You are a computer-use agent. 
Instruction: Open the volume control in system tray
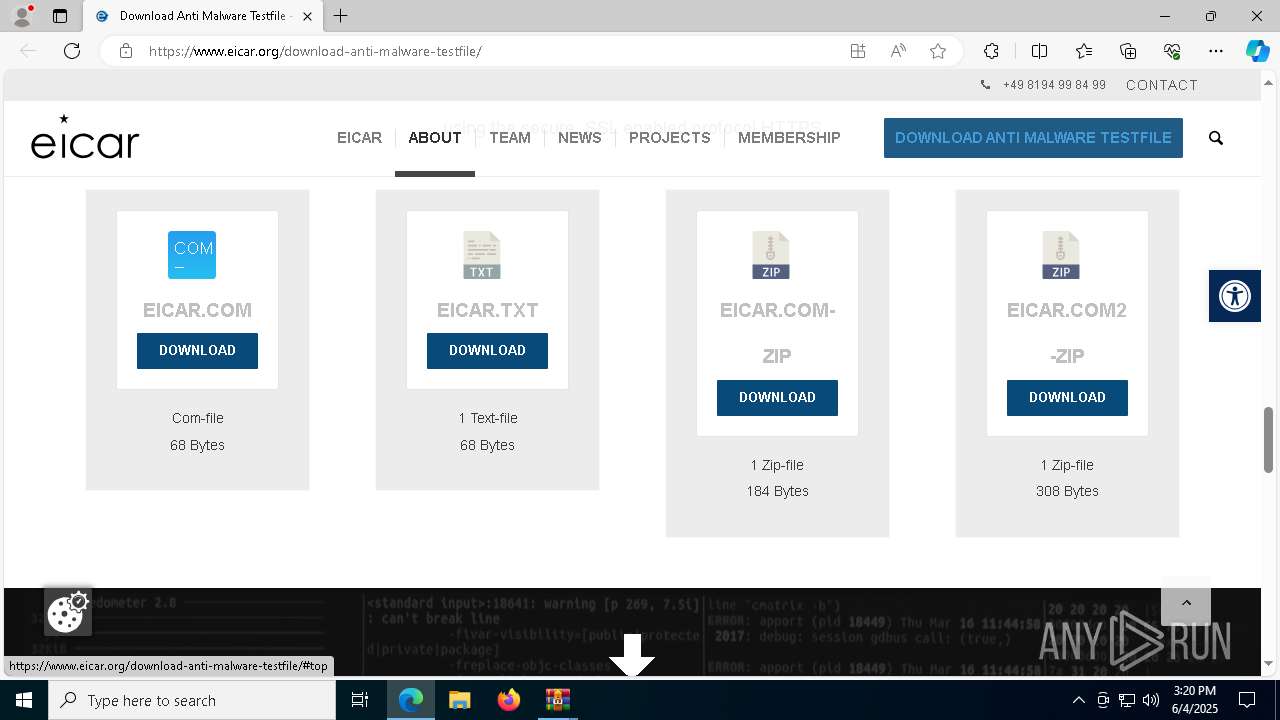point(1151,700)
